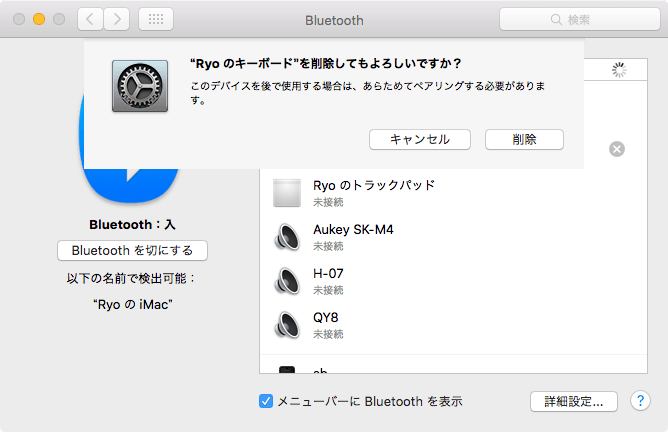Select the Ryo のトラックパッド device icon
The image size is (668, 432).
coord(287,193)
